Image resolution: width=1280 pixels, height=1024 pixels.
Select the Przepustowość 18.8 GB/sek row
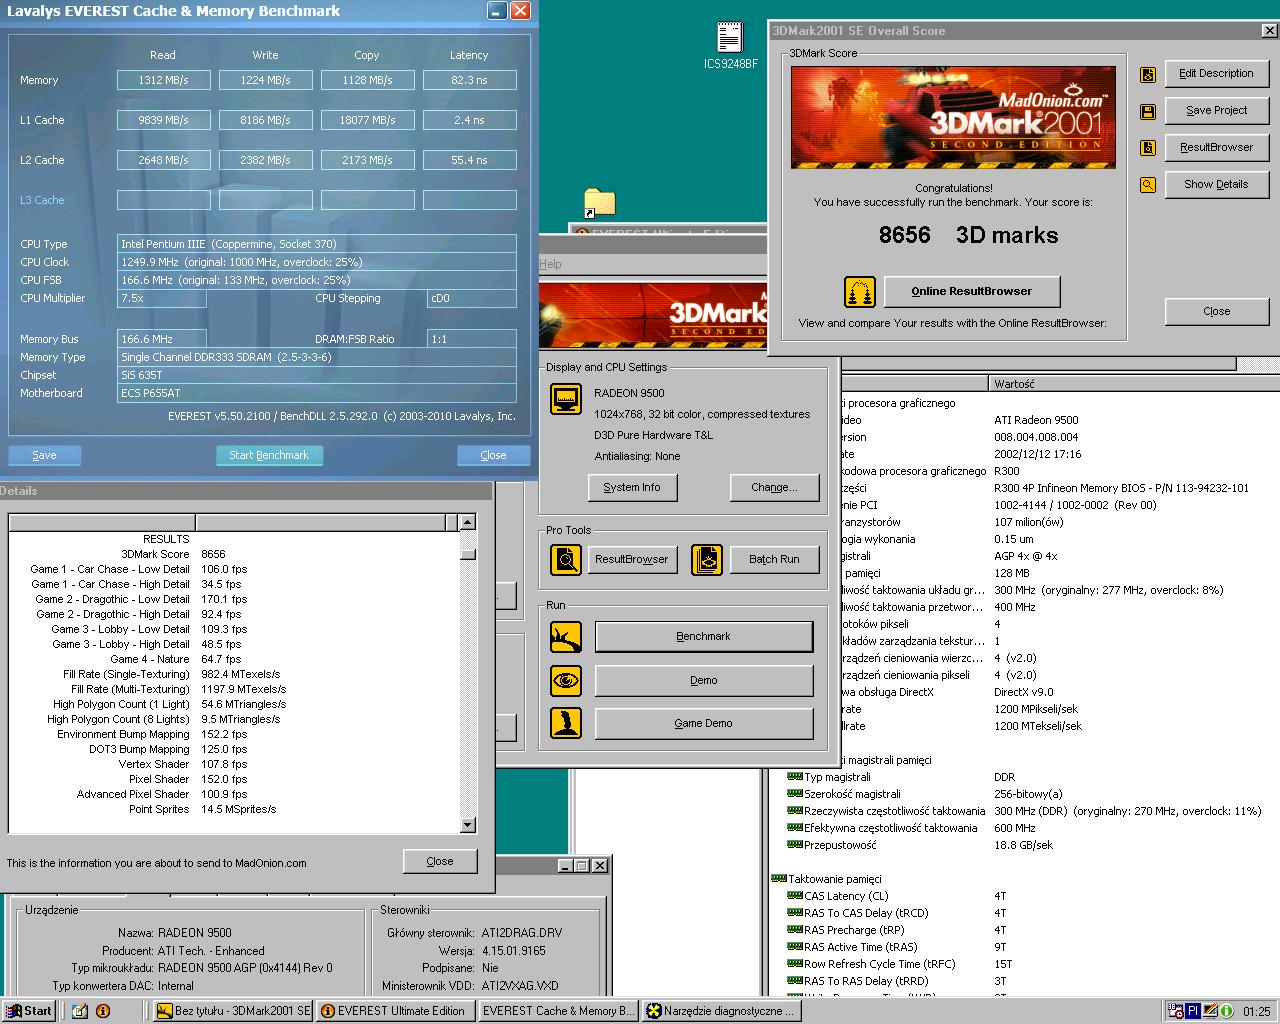(1025, 846)
